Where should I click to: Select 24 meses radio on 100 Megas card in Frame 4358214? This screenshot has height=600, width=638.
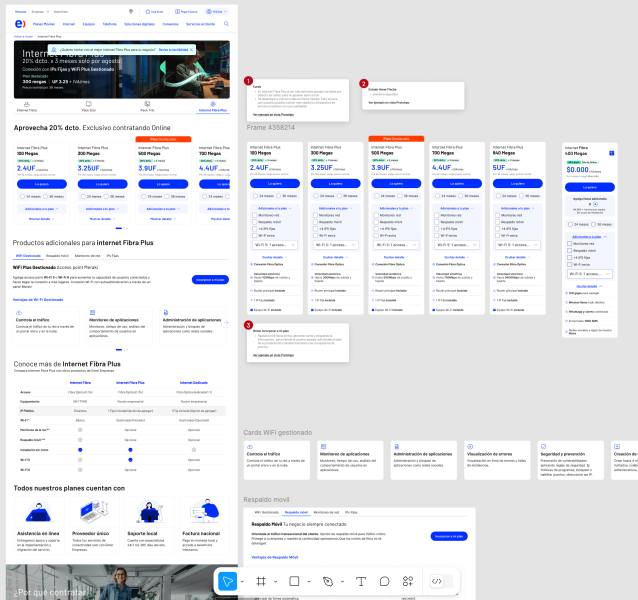[x=256, y=196]
